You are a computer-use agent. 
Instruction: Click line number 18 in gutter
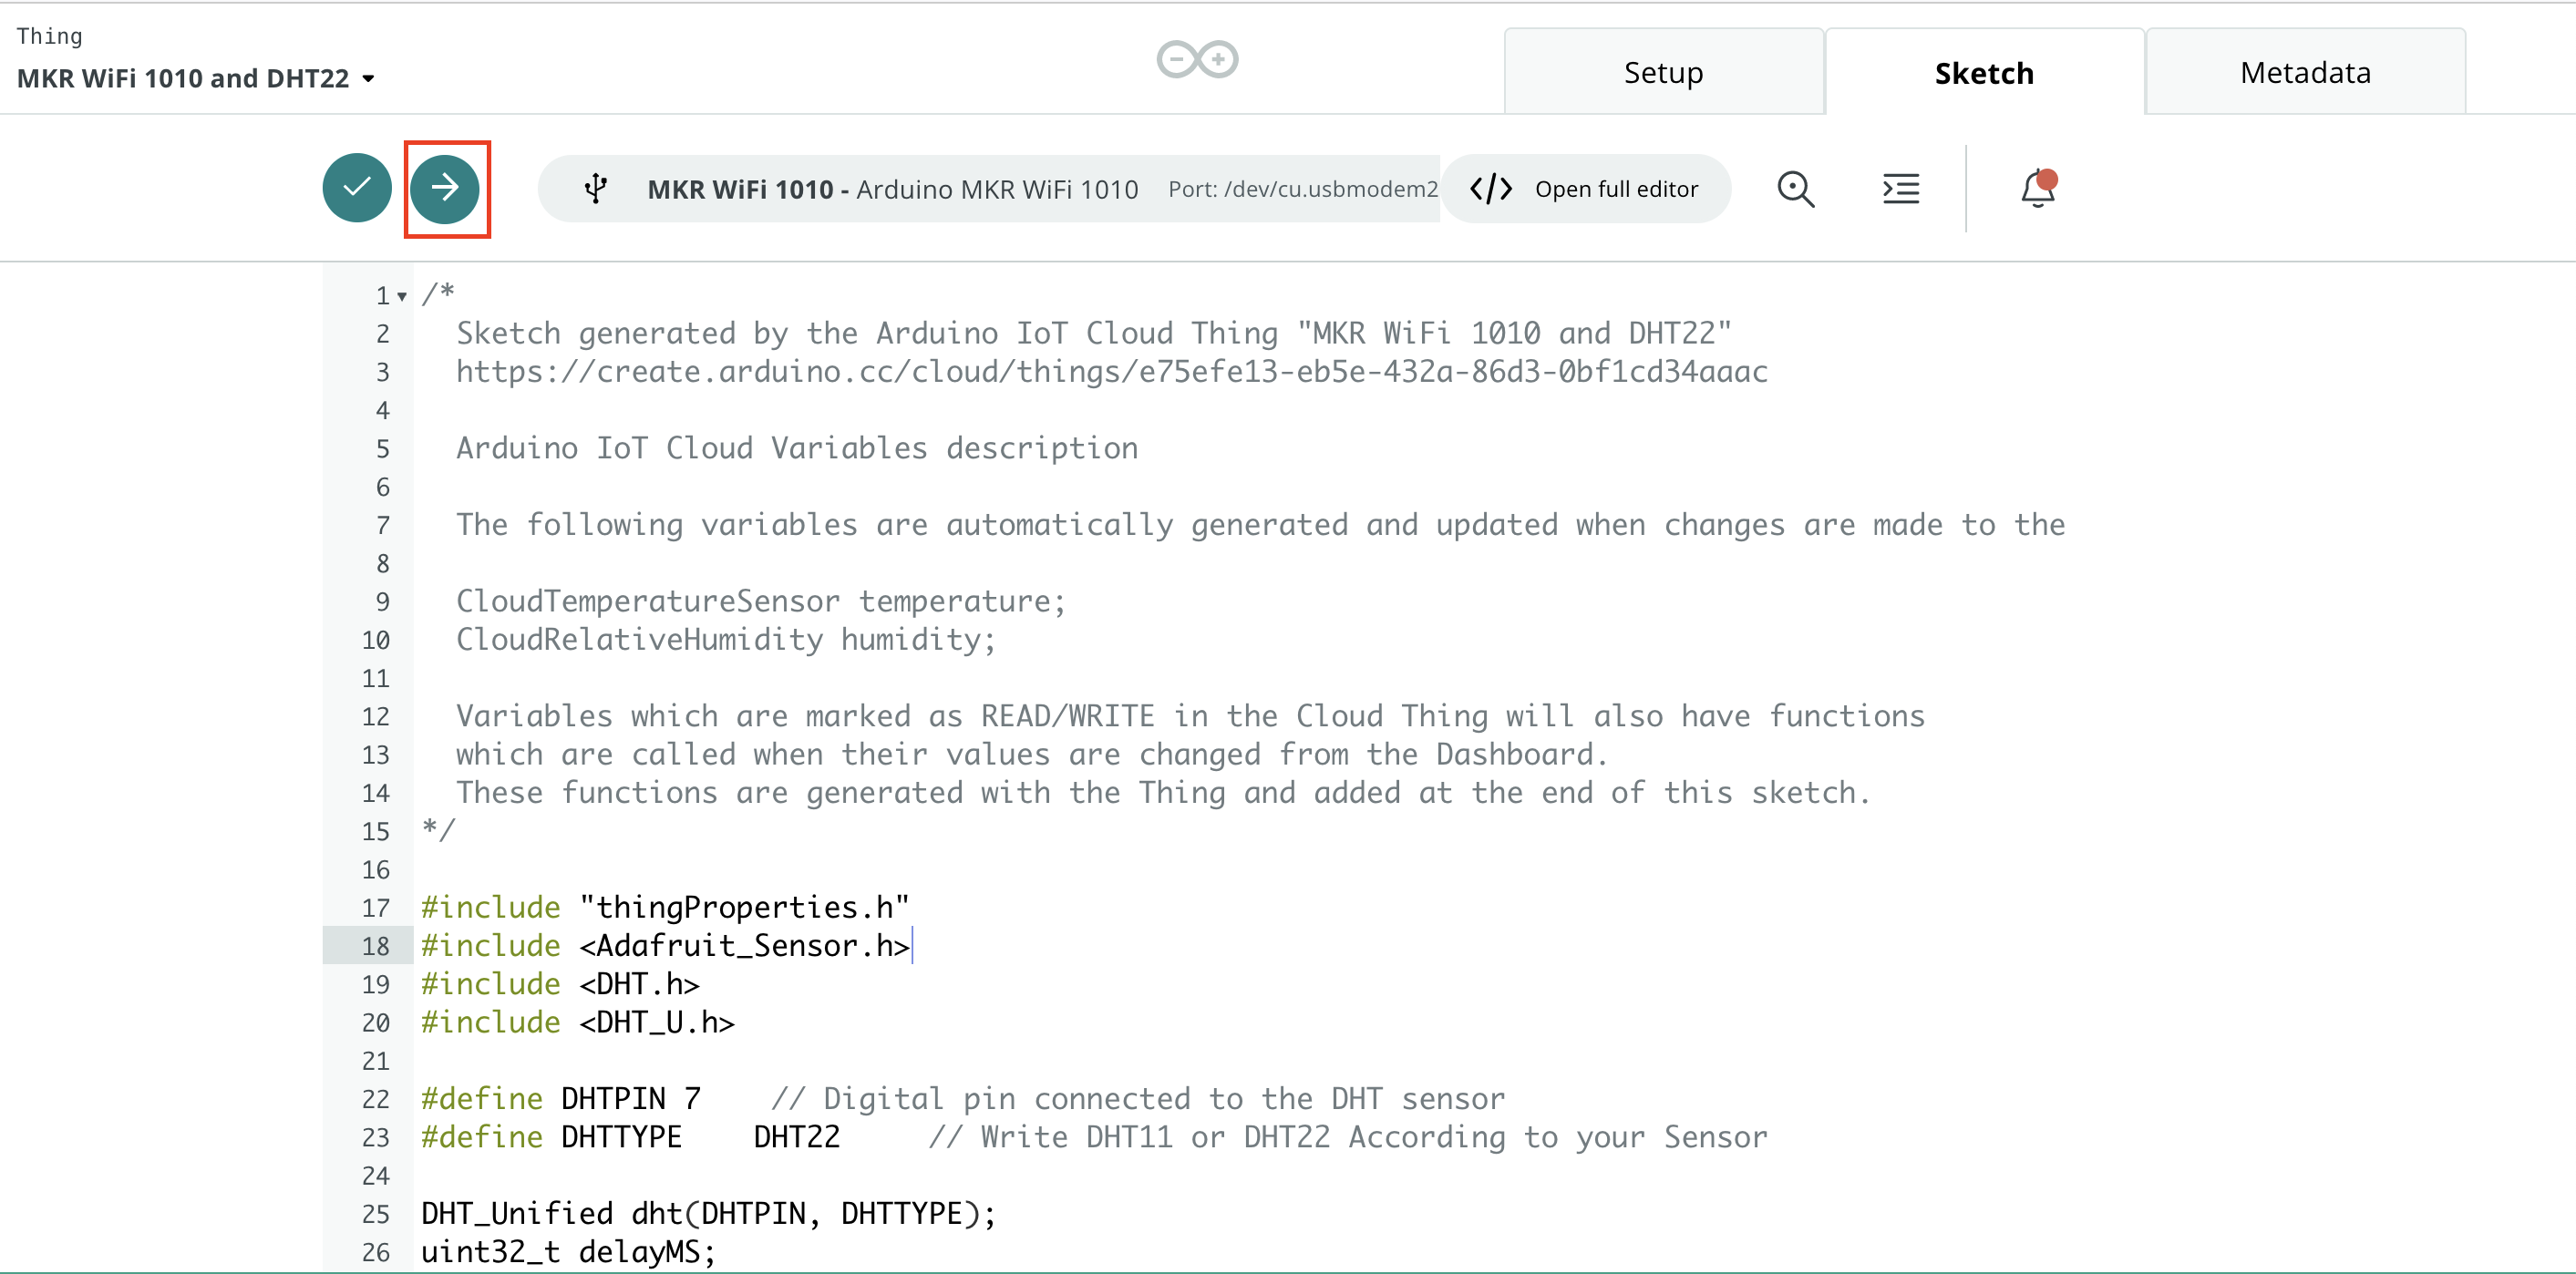tap(376, 946)
